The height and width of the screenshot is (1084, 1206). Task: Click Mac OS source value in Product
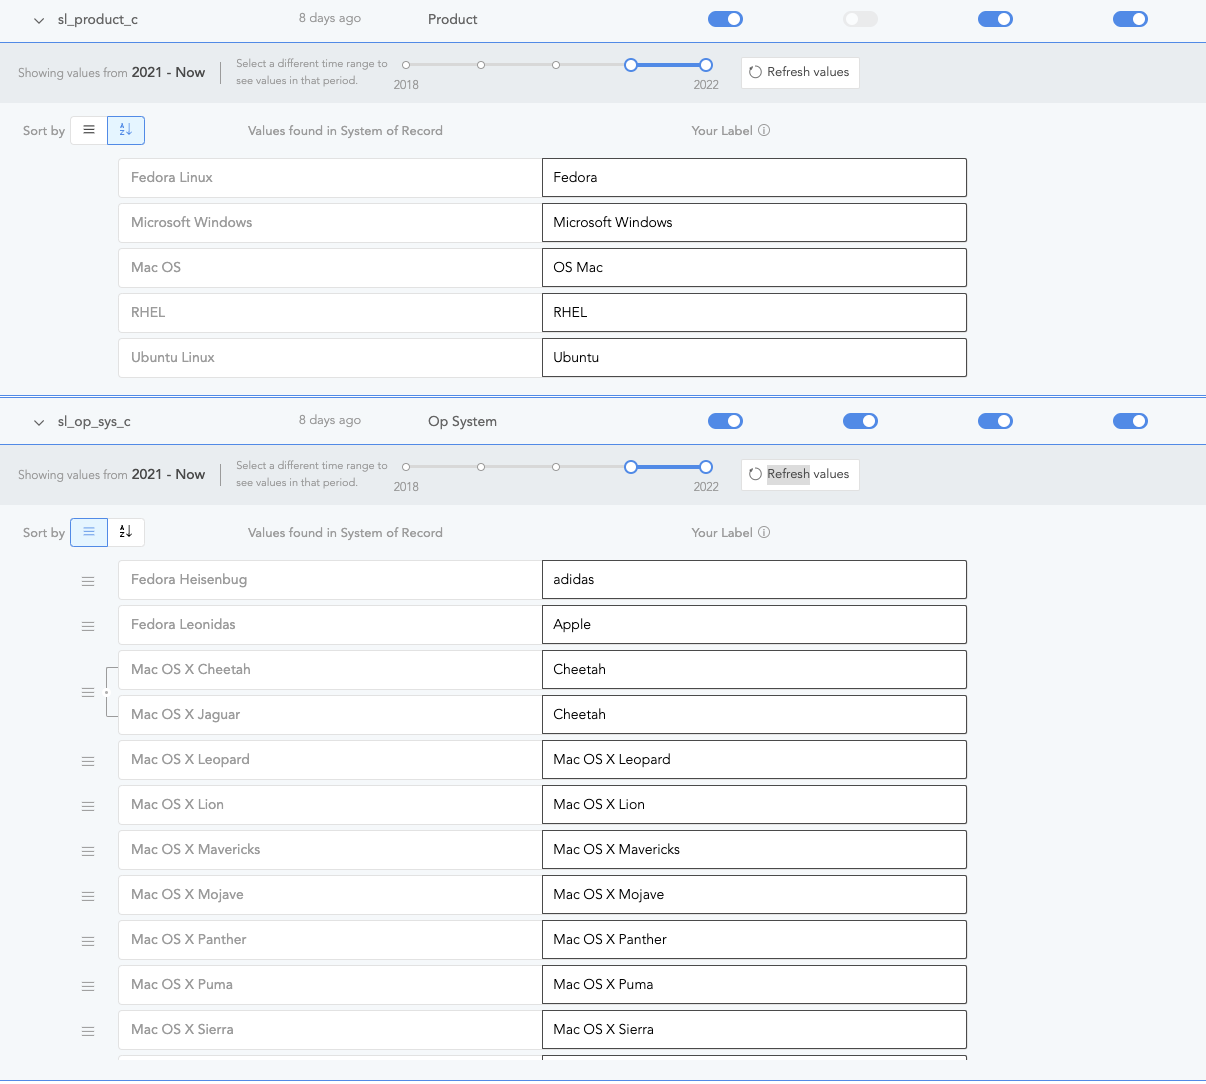coord(330,267)
